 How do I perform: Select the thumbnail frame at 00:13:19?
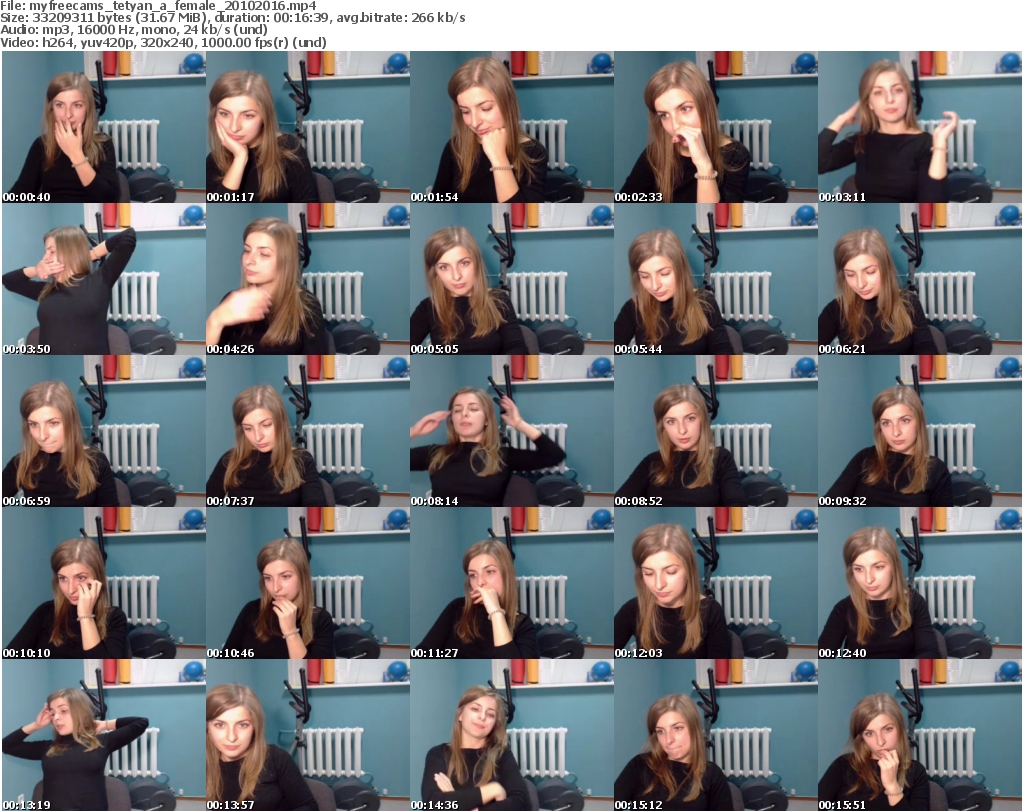104,735
